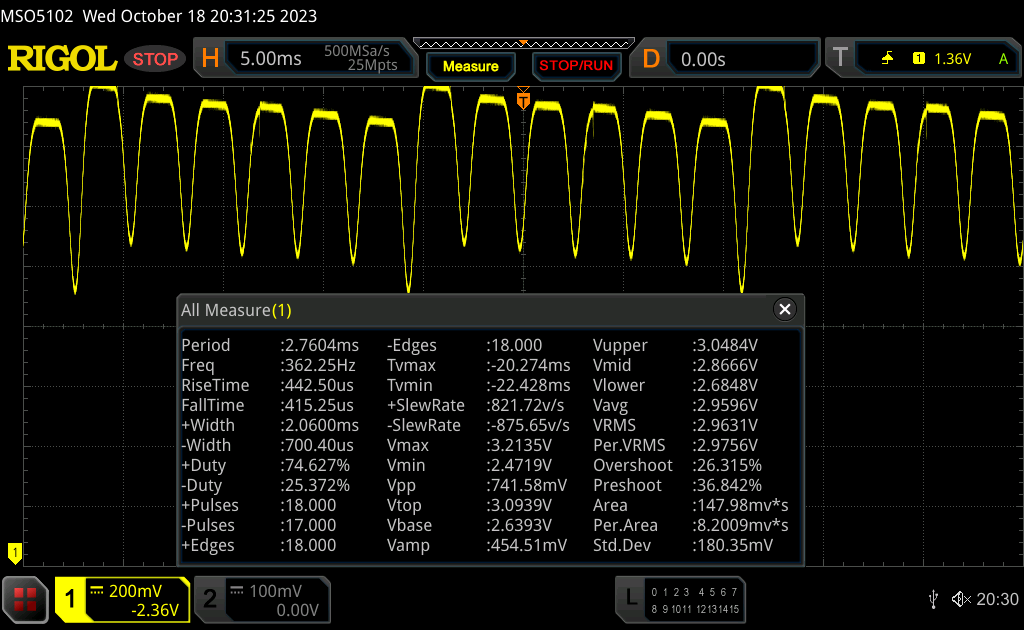The width and height of the screenshot is (1024, 630).
Task: Toggle the L logic analyzer channels
Action: 680,599
